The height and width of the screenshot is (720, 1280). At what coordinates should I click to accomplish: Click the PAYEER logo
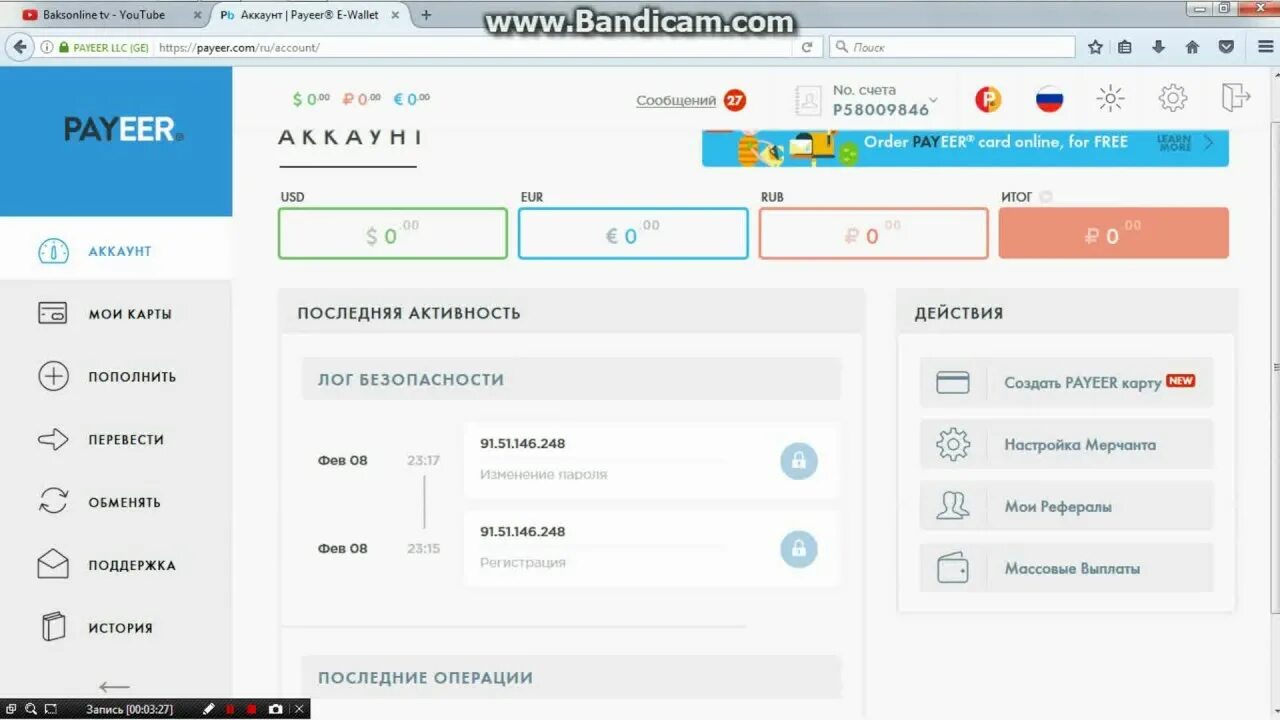pos(124,129)
